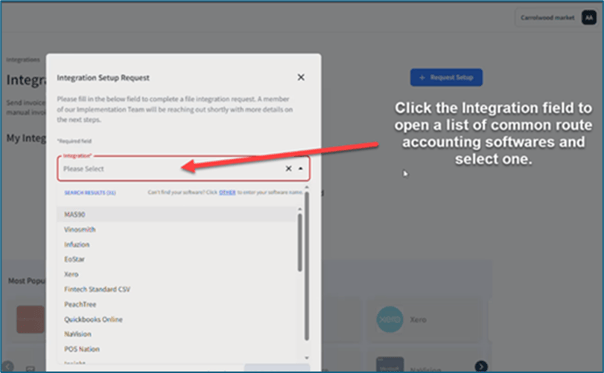Click the next carousel arrow in background
The width and height of the screenshot is (604, 373).
coord(481,366)
